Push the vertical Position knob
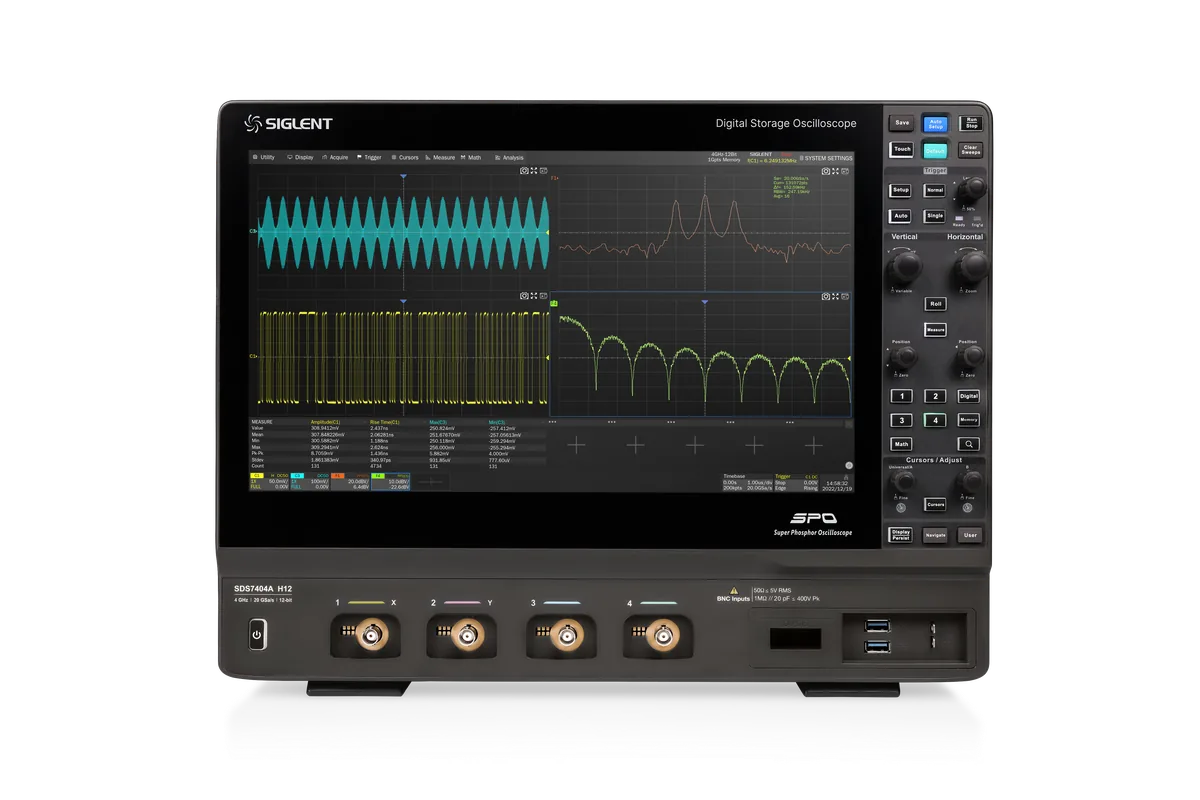 tap(903, 357)
